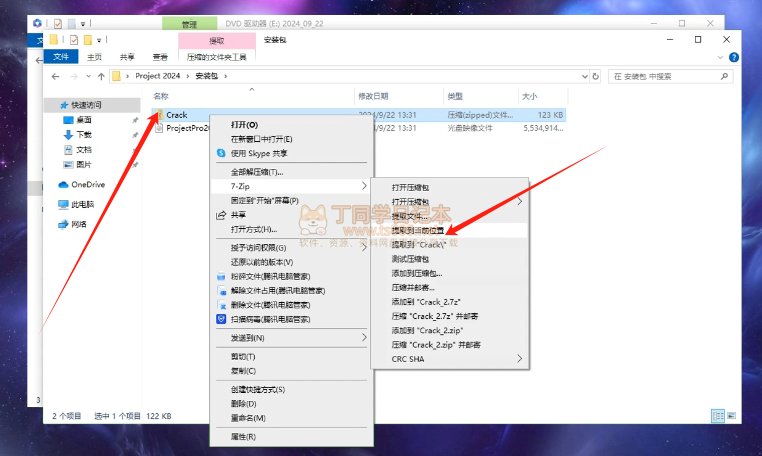Screen dimensions: 762x456
Task: Click Project 2024 in the address breadcrumb
Action: click(160, 76)
